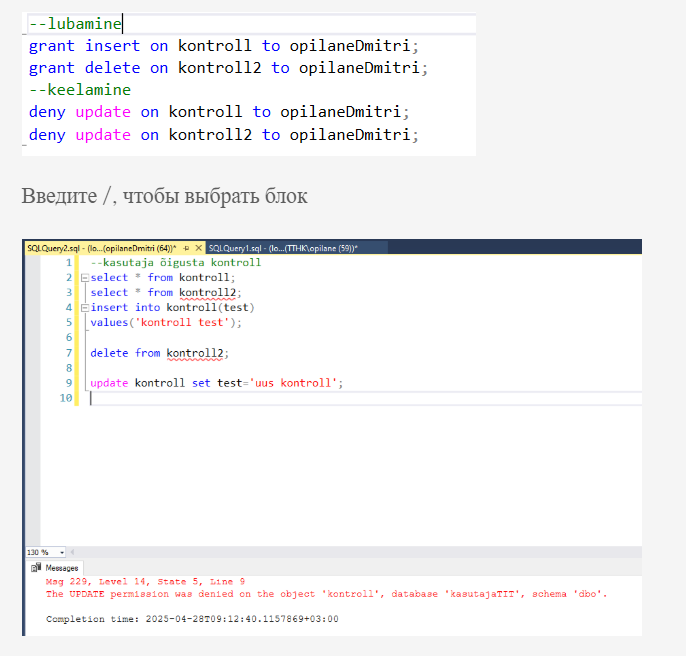Click the Completion time line in Messages
686x656 pixels.
click(x=192, y=619)
